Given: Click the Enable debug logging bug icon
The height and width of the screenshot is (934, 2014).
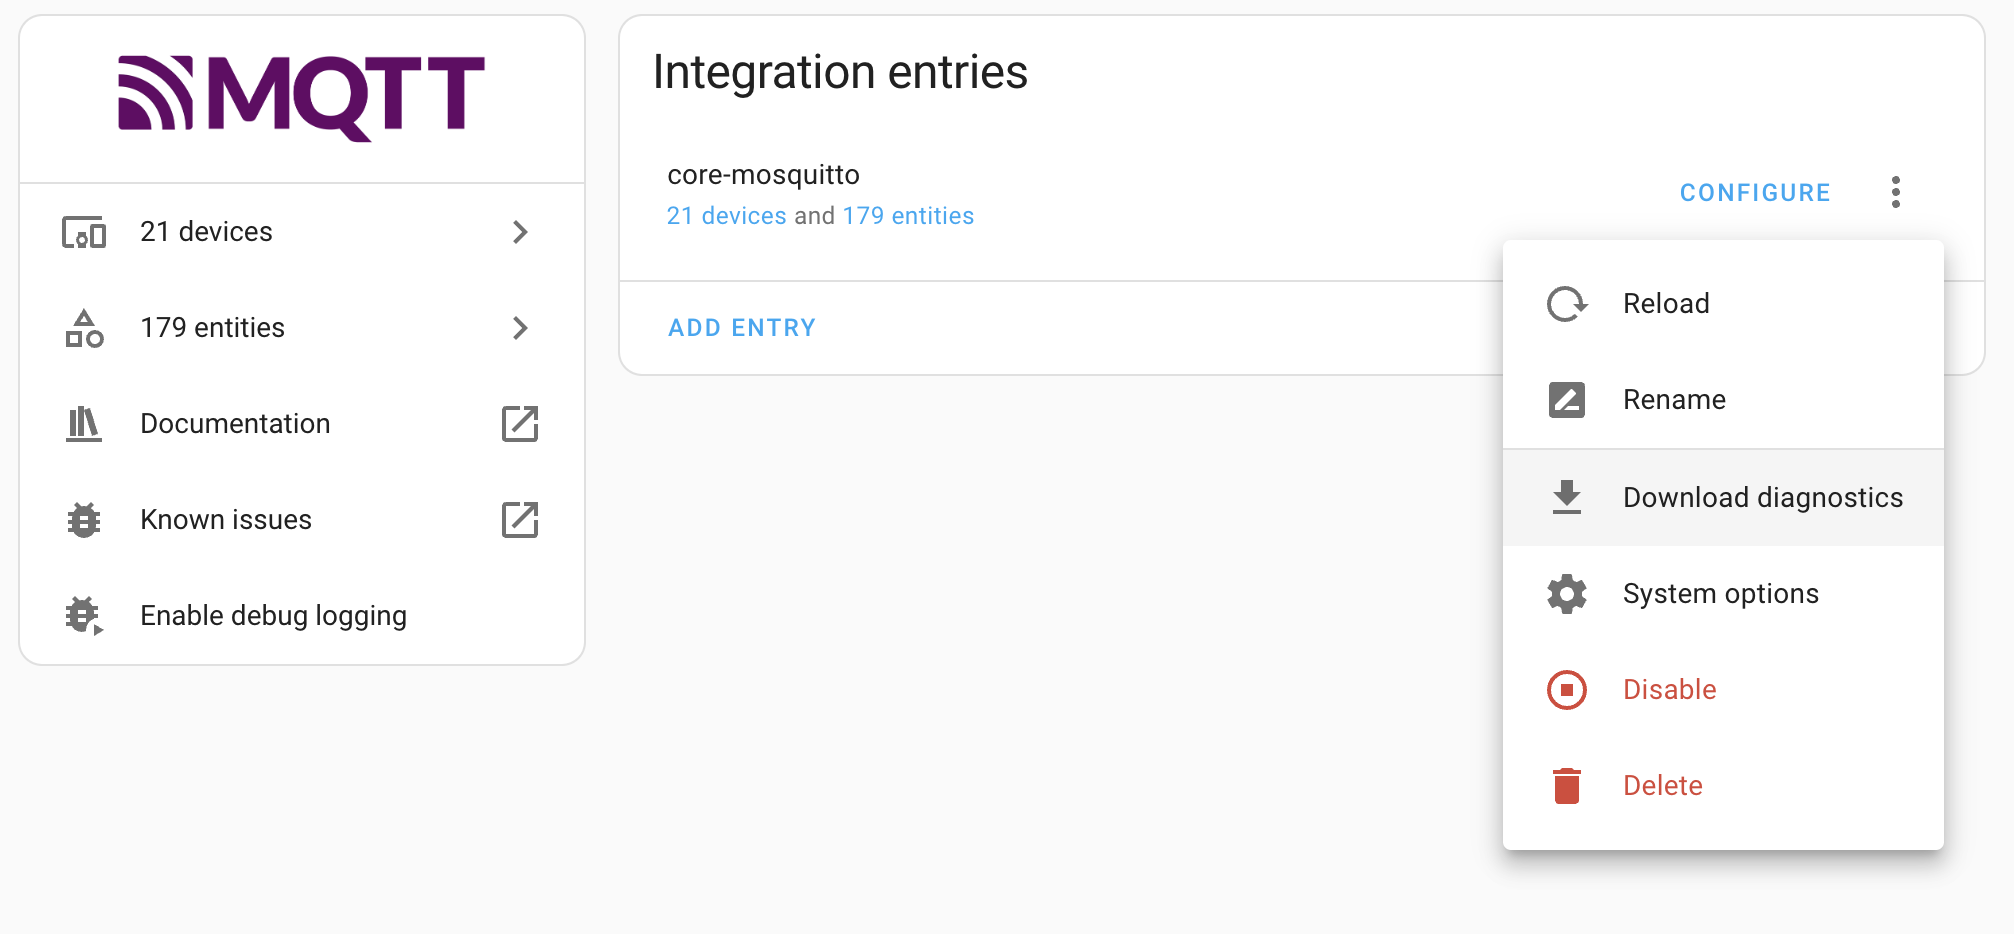Looking at the screenshot, I should coord(84,616).
